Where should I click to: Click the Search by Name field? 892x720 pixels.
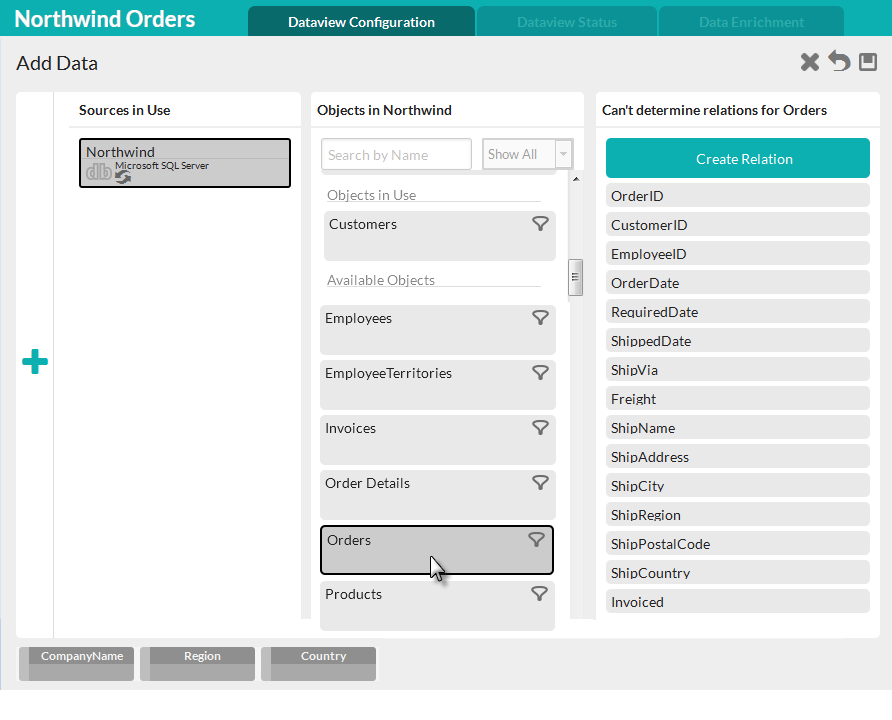397,154
